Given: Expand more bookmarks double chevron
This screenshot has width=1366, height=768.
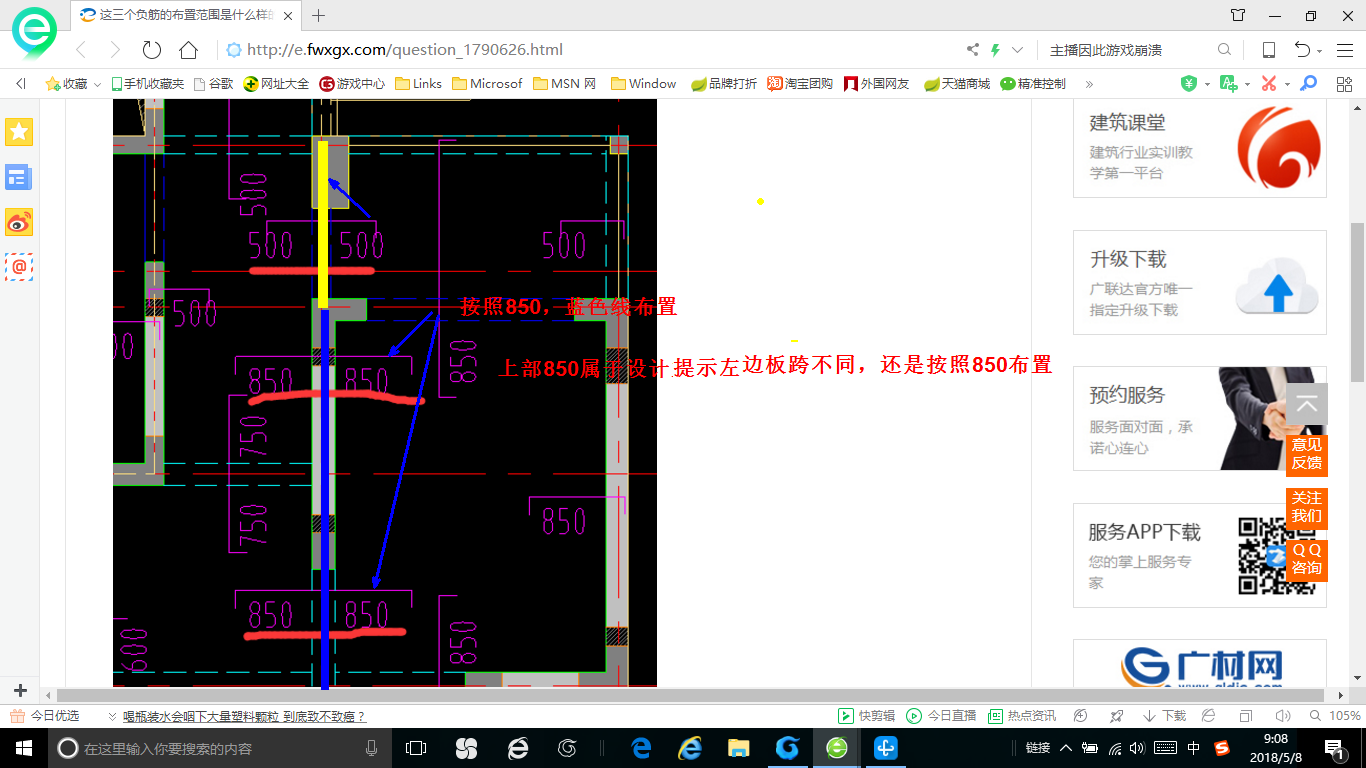Looking at the screenshot, I should [1089, 84].
